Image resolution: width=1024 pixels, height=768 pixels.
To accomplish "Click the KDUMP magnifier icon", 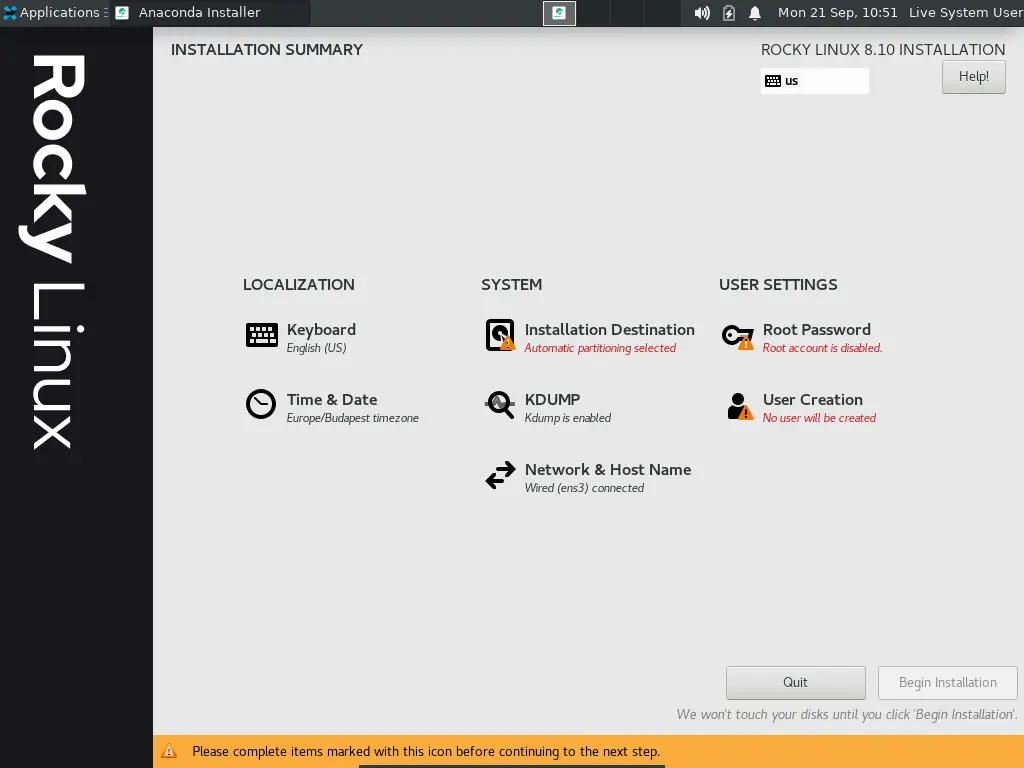I will click(500, 405).
